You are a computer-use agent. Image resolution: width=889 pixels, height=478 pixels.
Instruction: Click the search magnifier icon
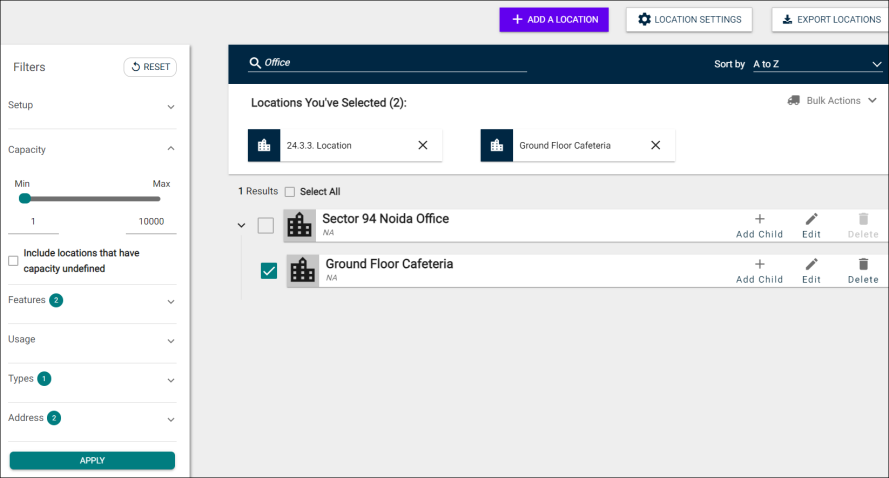(x=255, y=63)
